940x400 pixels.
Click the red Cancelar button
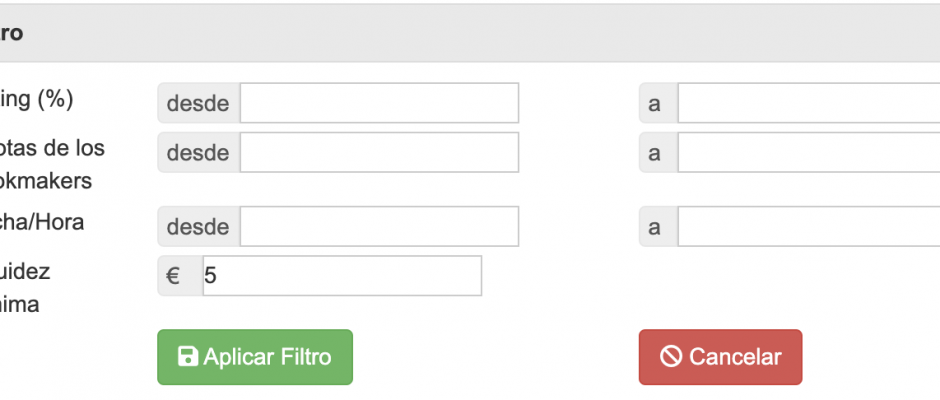tap(720, 357)
